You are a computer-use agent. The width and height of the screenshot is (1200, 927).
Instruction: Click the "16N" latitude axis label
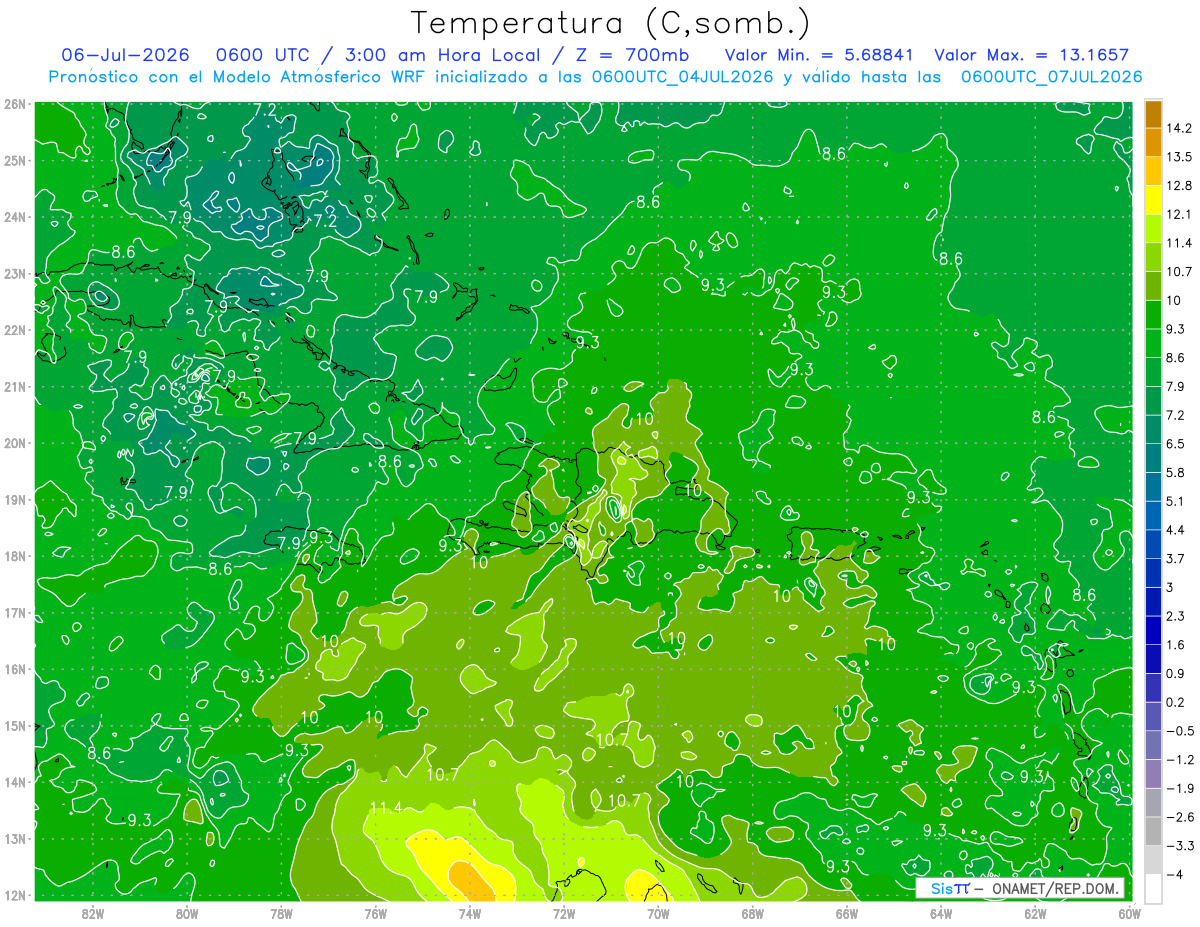click(x=14, y=669)
